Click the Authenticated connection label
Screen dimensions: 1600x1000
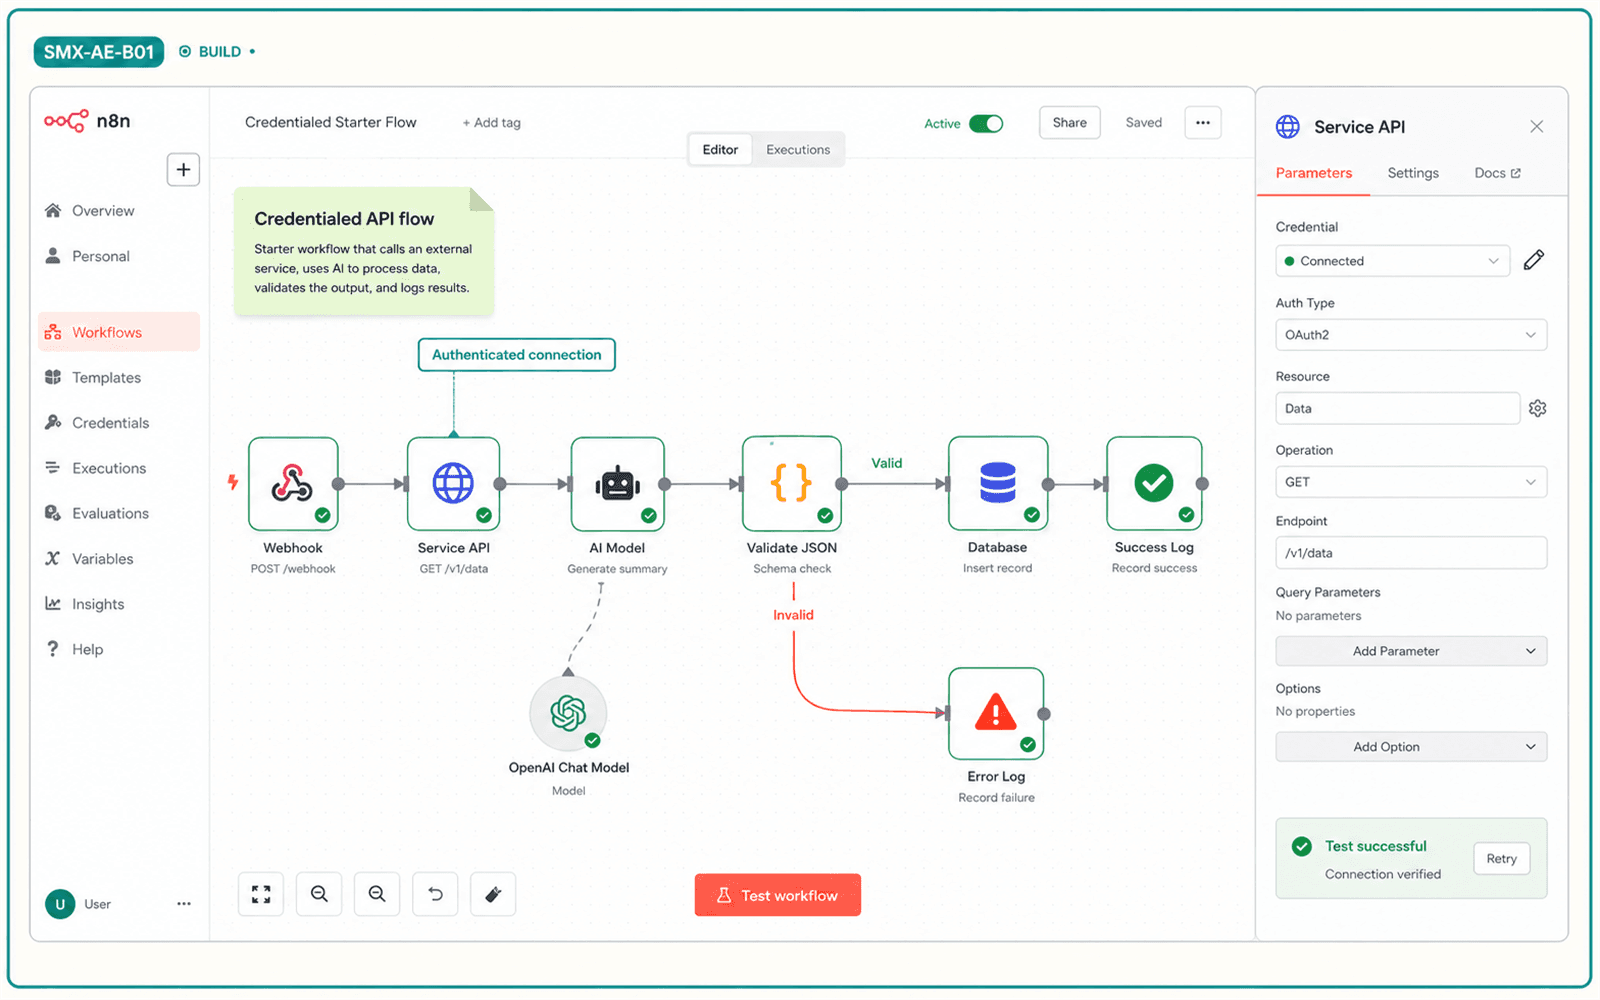(516, 355)
